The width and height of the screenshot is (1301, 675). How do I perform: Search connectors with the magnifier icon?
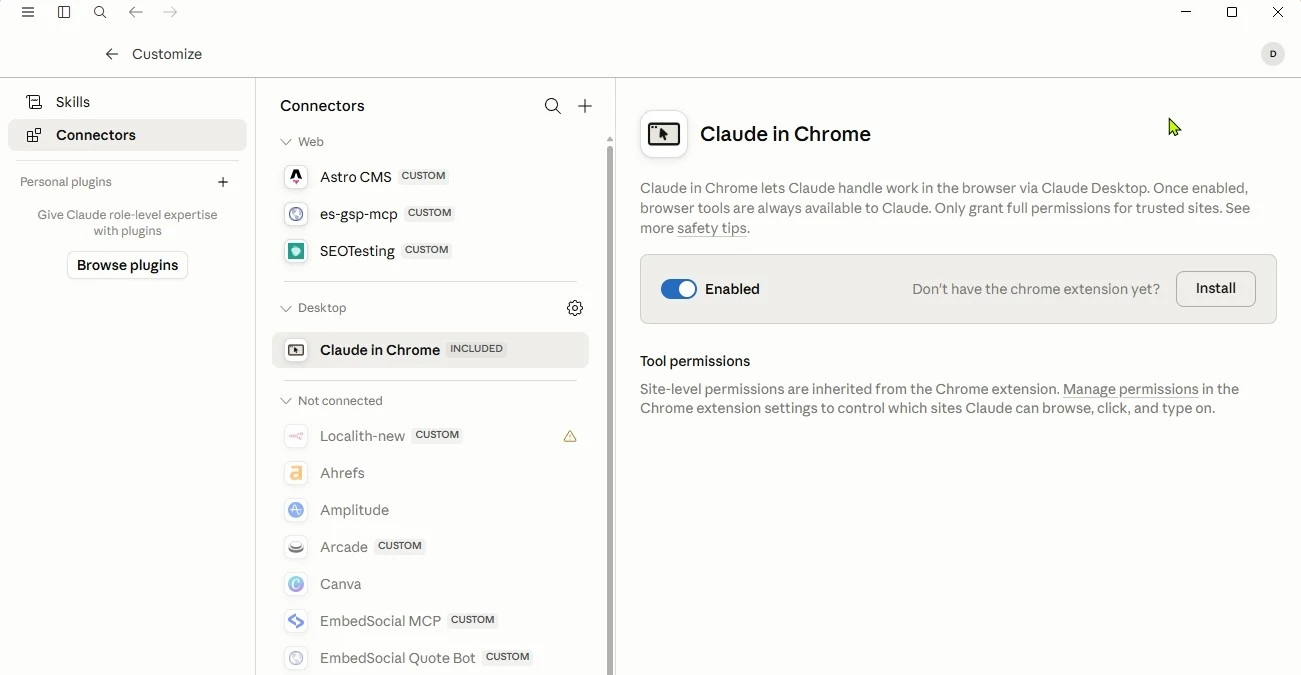553,107
